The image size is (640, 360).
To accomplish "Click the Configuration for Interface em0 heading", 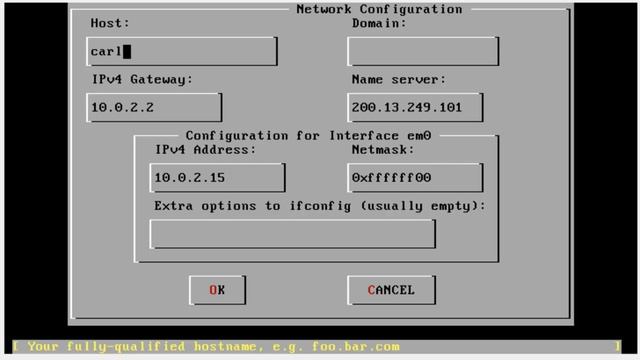I will point(308,136).
